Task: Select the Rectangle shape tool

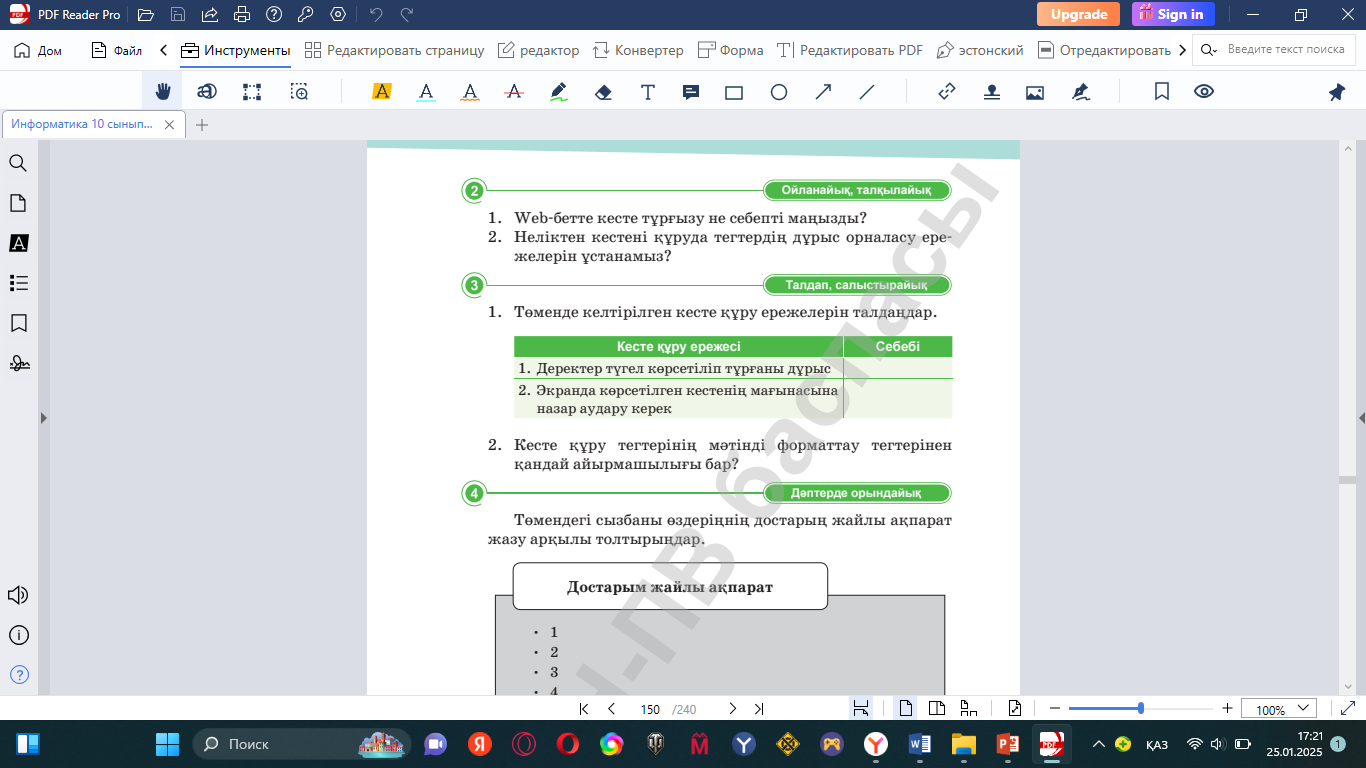Action: [x=734, y=92]
